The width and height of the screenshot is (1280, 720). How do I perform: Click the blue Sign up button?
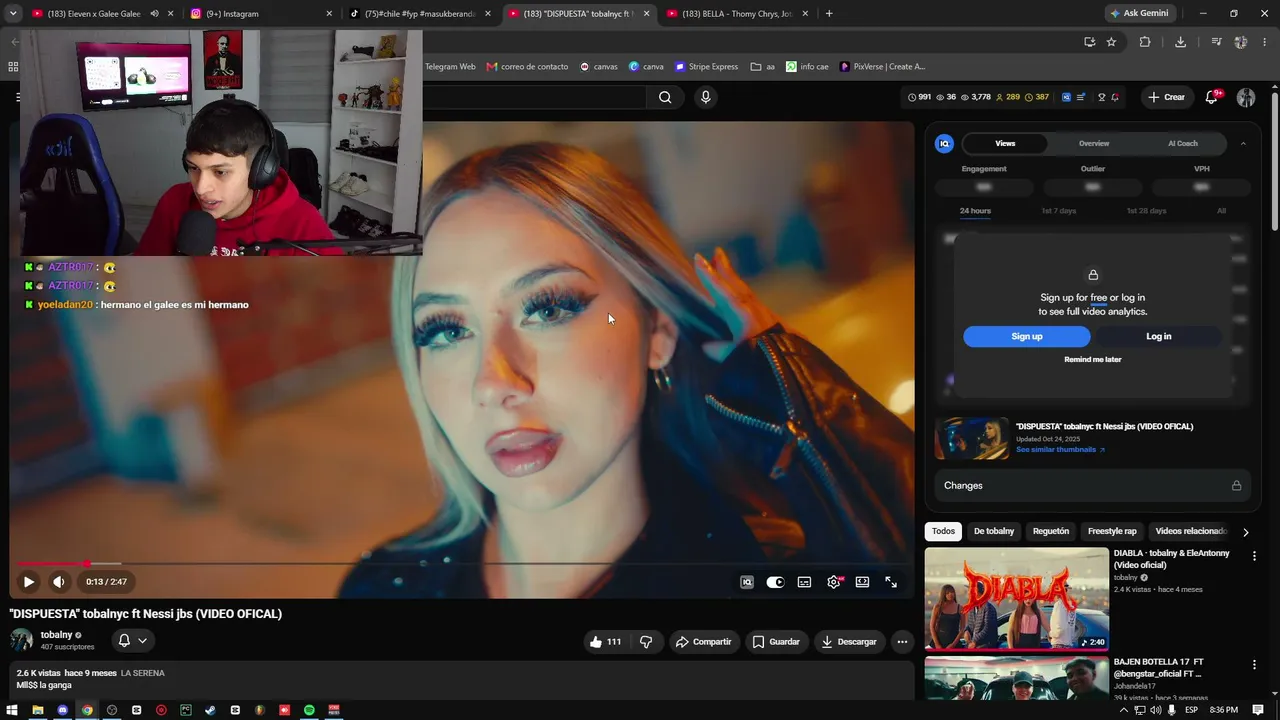(x=1027, y=337)
